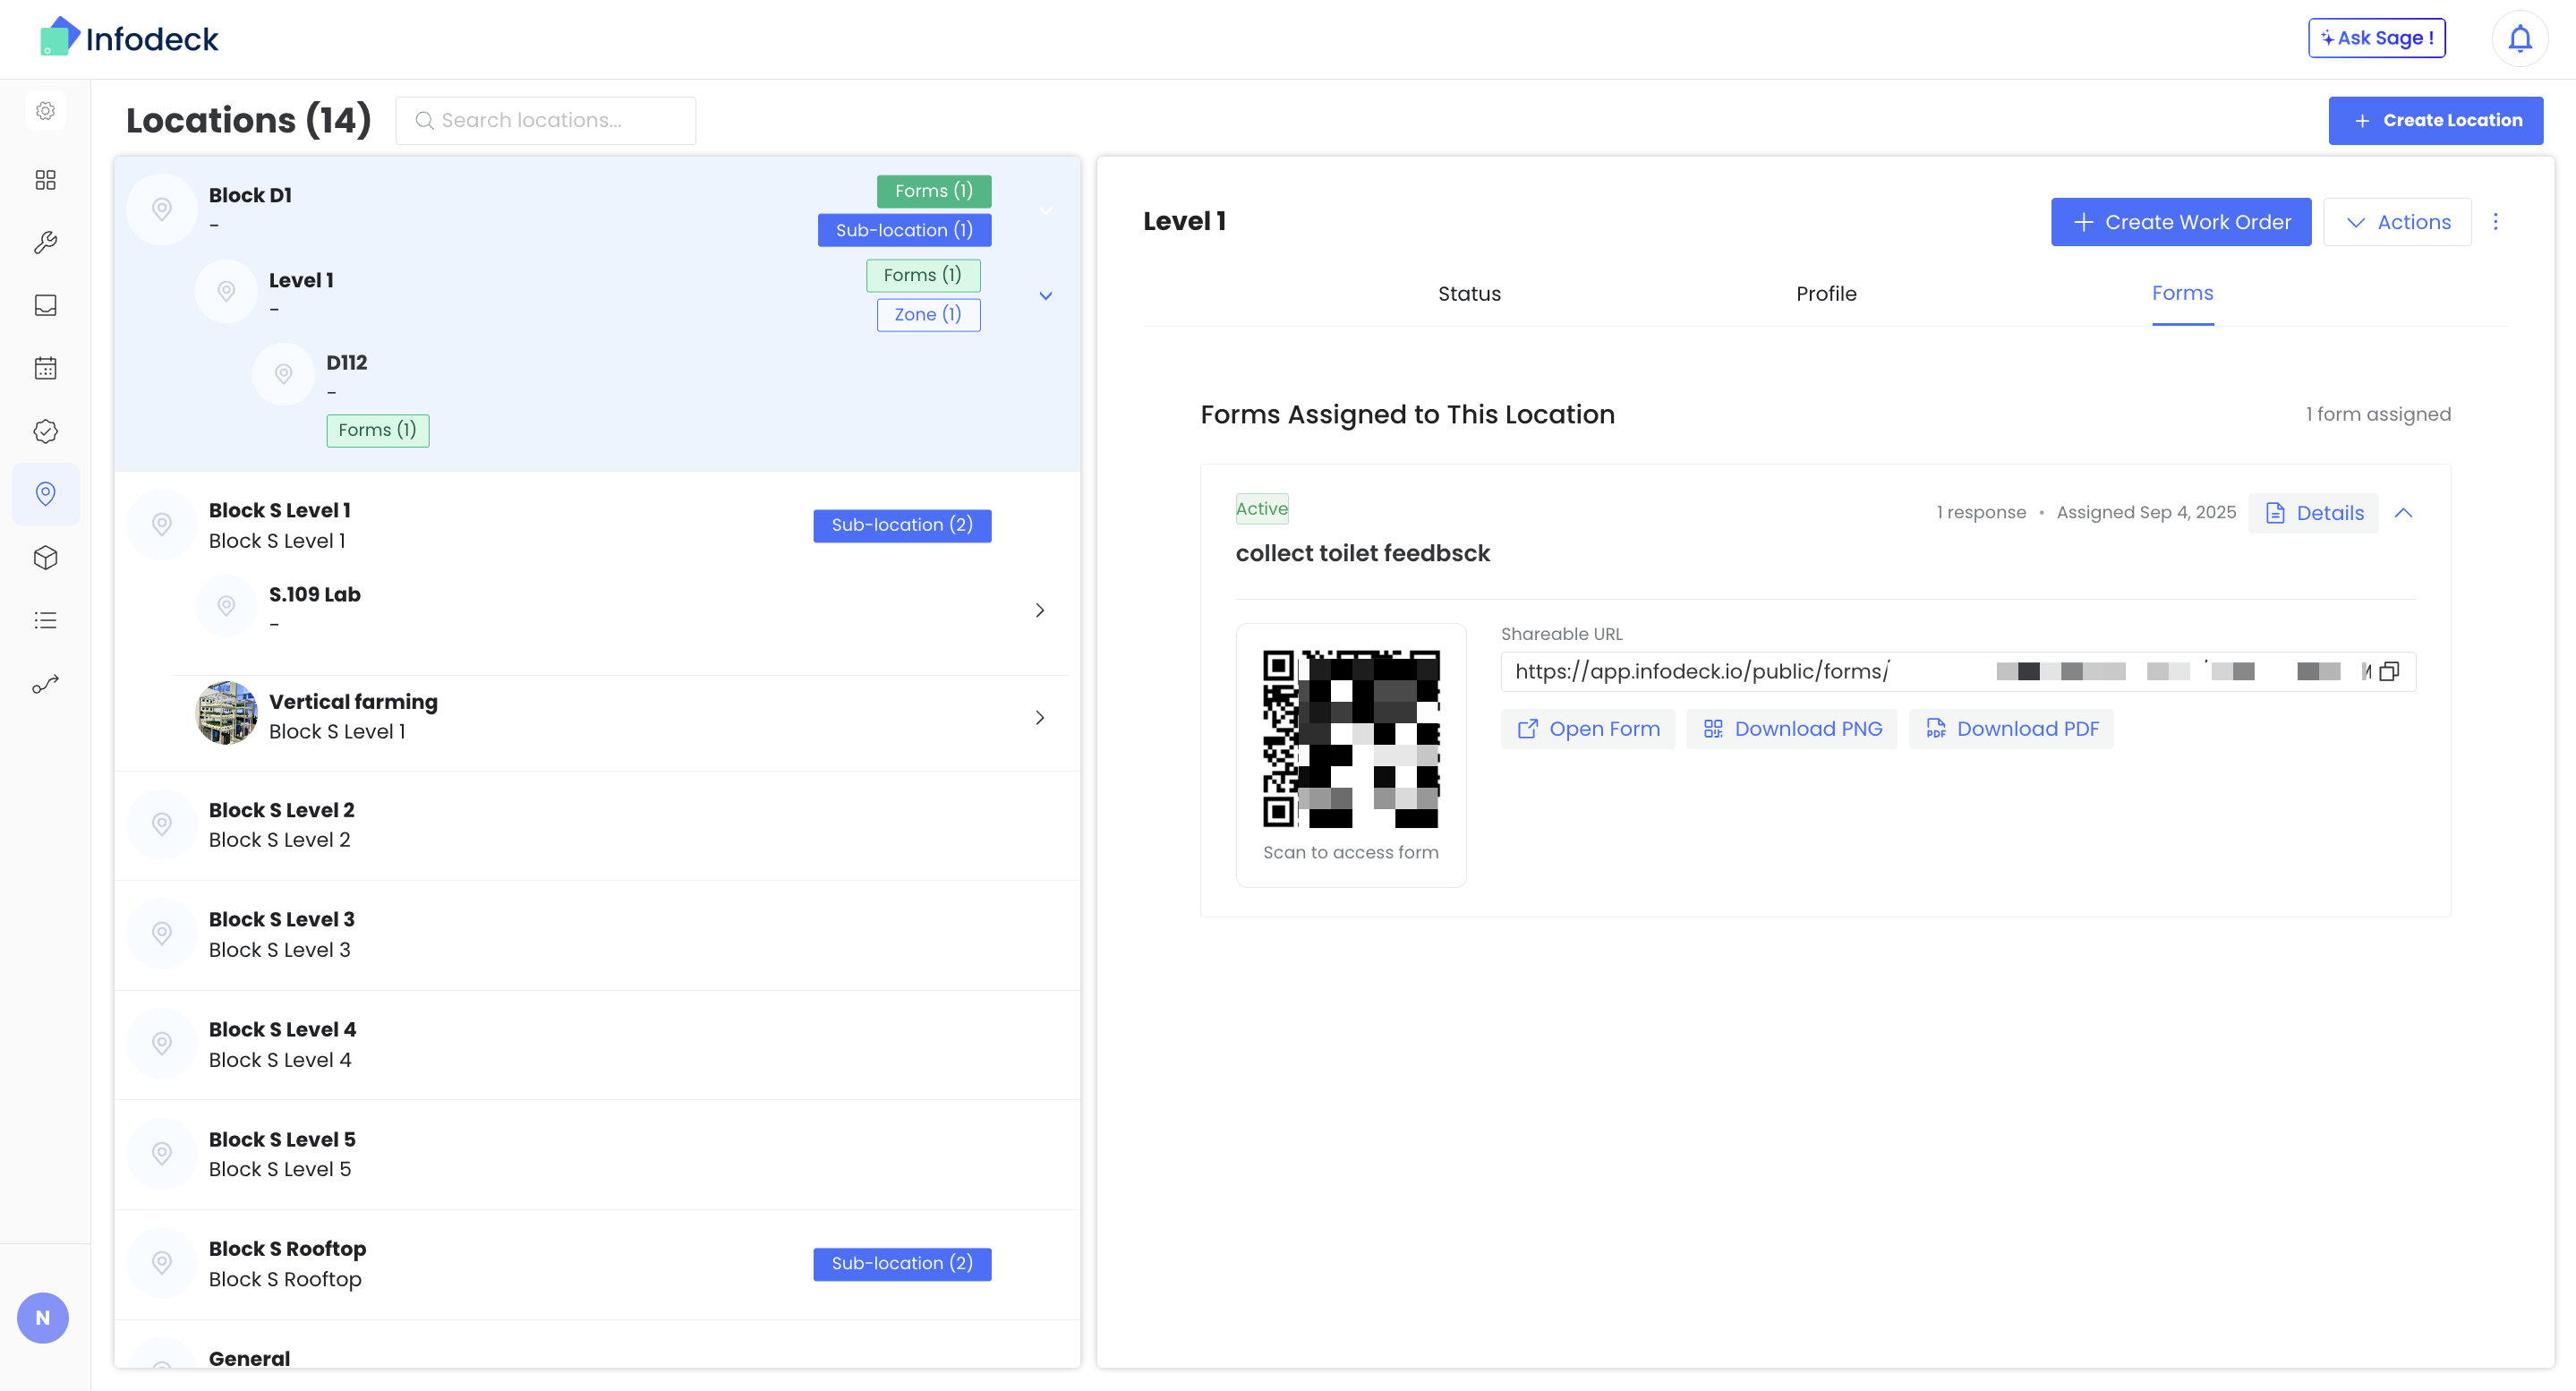
Task: Open the calendar icon in sidebar
Action: coord(45,368)
